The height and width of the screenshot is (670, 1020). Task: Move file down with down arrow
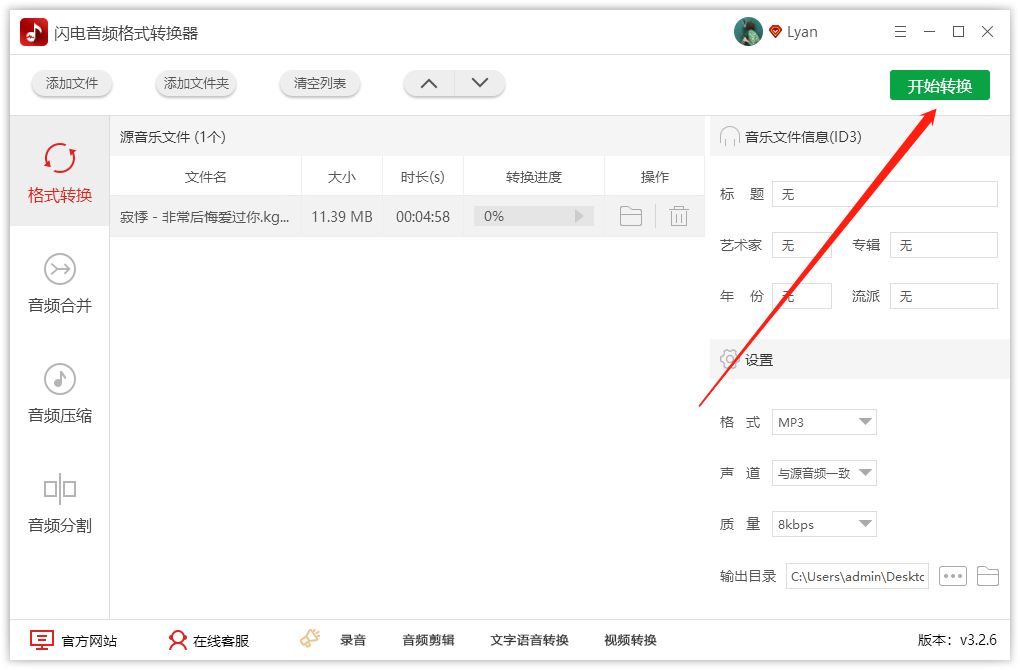[x=480, y=83]
